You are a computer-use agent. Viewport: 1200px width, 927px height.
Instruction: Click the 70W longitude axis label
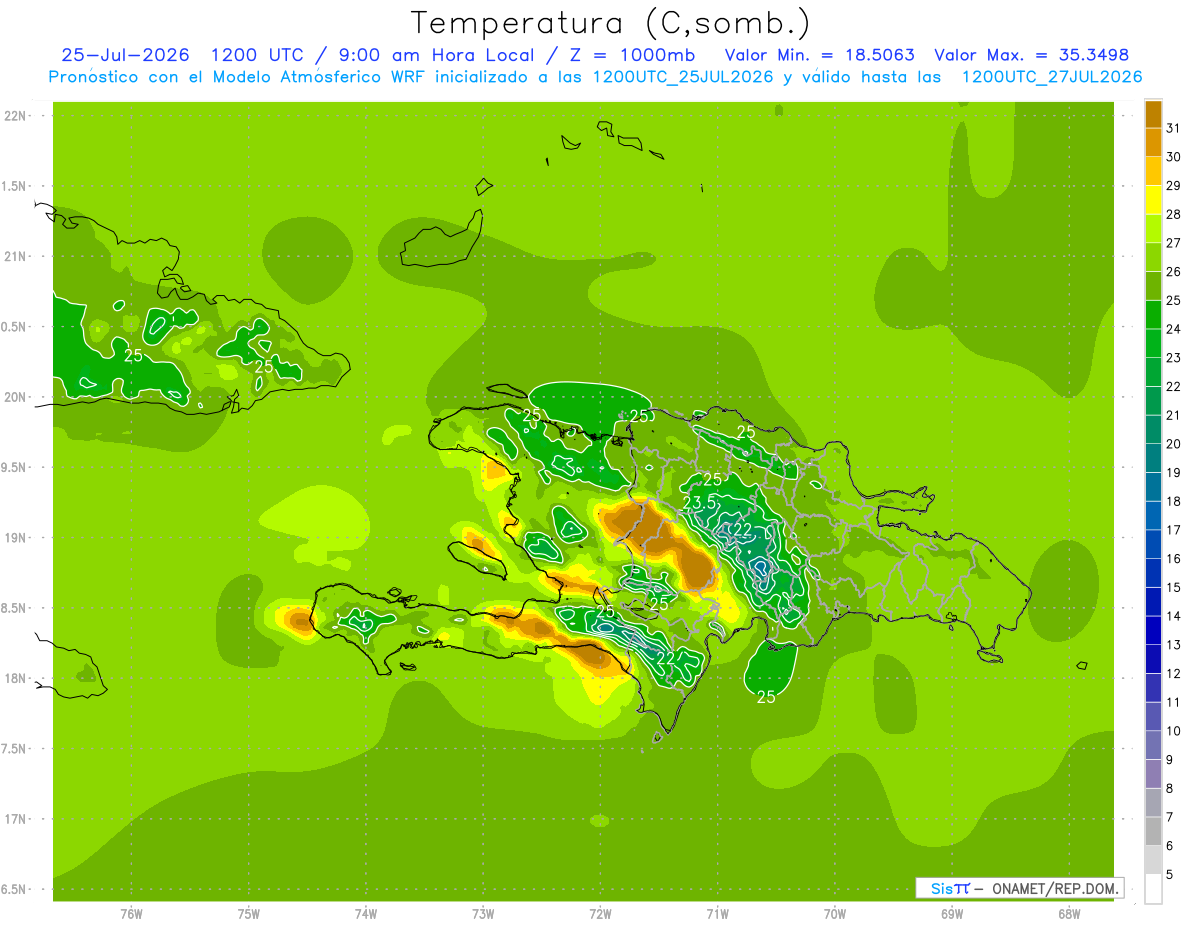click(x=835, y=914)
